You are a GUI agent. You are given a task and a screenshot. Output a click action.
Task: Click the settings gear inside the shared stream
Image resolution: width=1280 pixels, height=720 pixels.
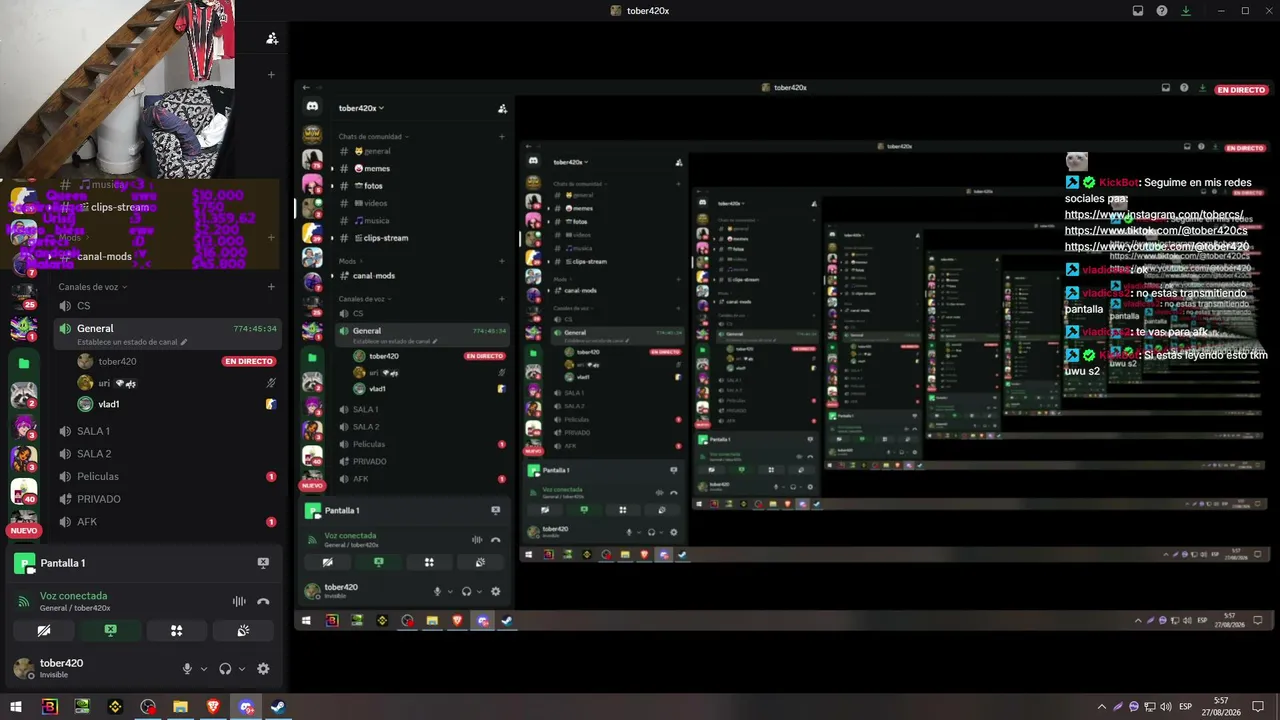[x=495, y=591]
